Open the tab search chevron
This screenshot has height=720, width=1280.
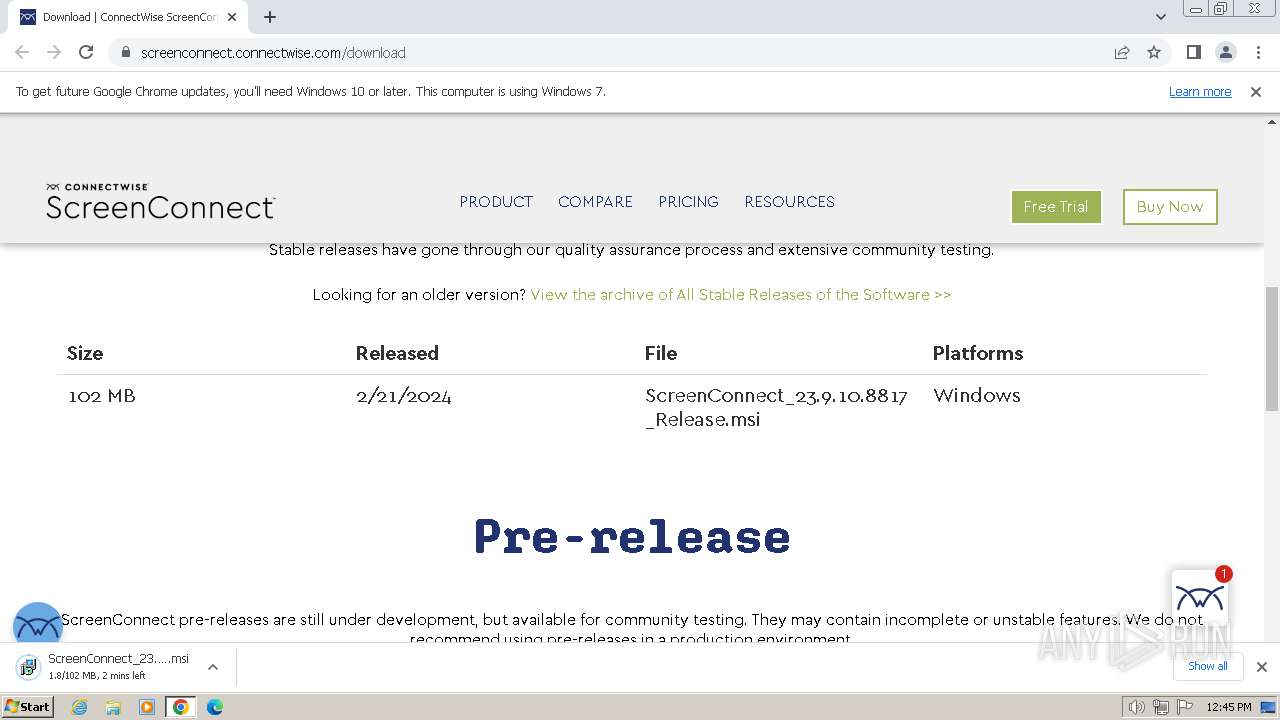point(1160,16)
